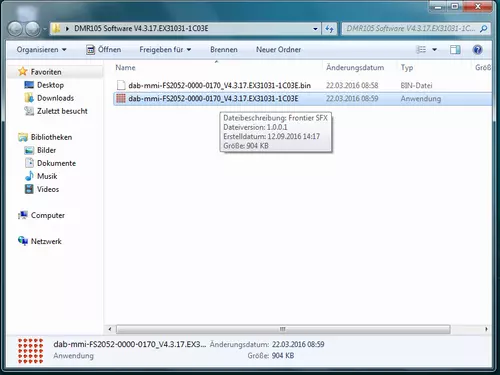The height and width of the screenshot is (375, 500).
Task: Click the Computer icon in sidebar
Action: click(23, 215)
